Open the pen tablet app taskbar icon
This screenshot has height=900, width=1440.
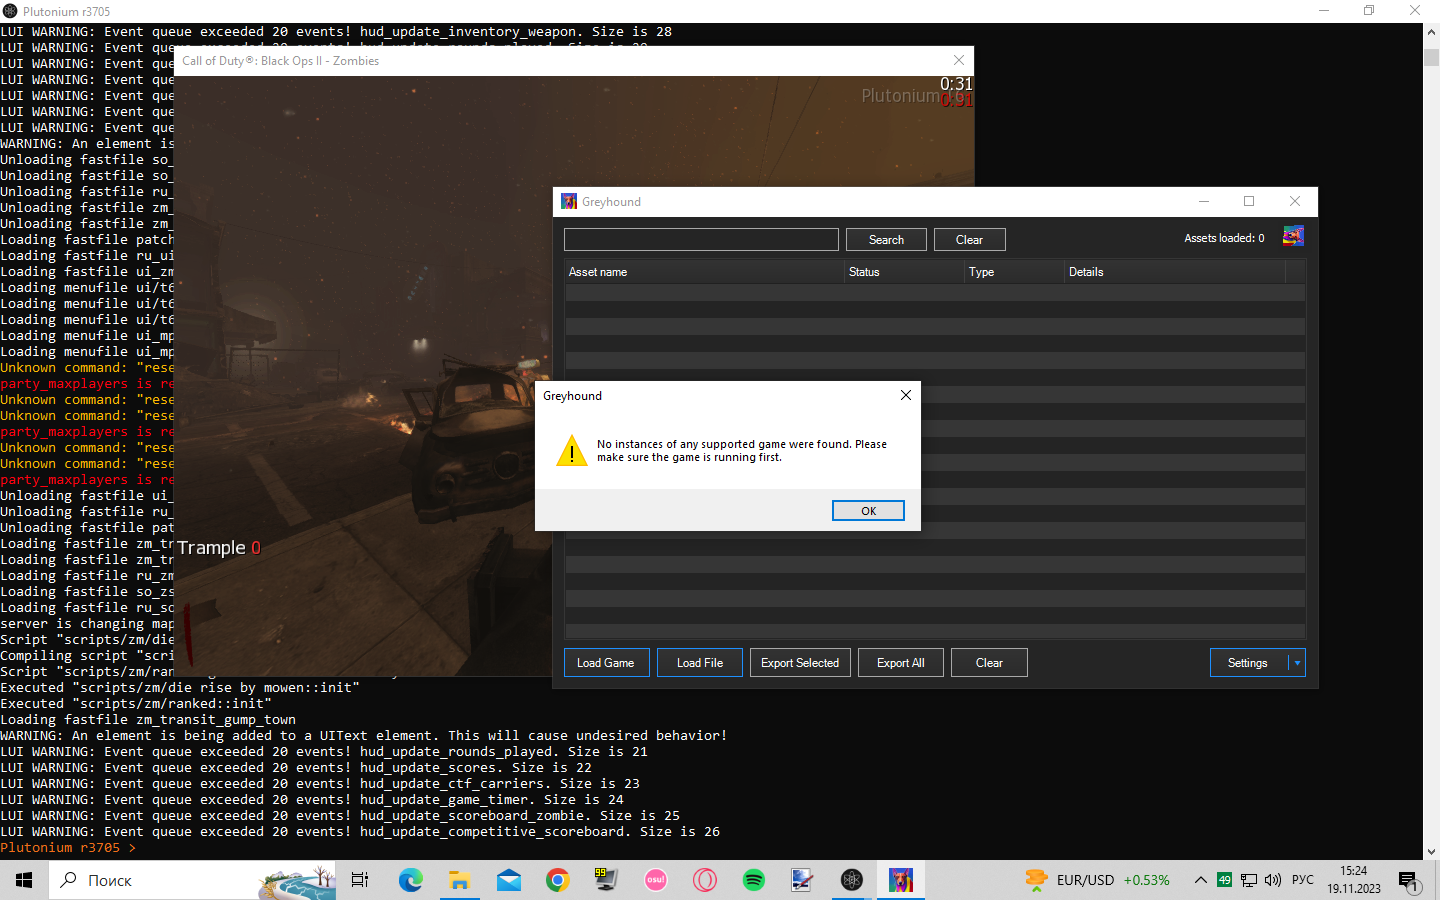click(802, 880)
